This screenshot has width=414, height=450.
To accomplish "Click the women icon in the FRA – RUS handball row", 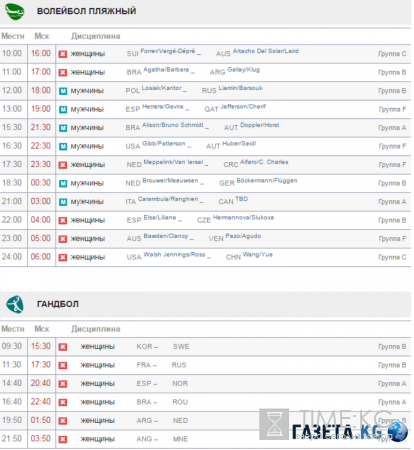I will click(63, 365).
